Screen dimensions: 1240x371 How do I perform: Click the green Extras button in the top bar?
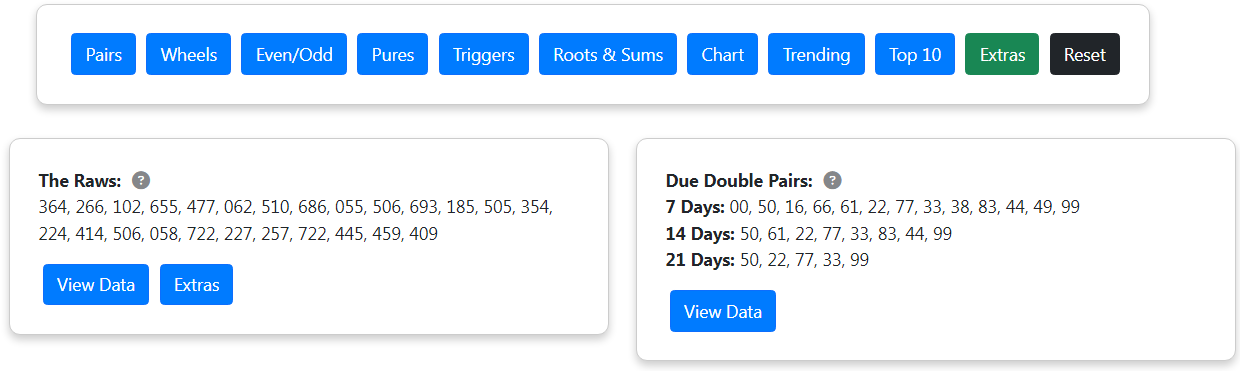(1002, 54)
